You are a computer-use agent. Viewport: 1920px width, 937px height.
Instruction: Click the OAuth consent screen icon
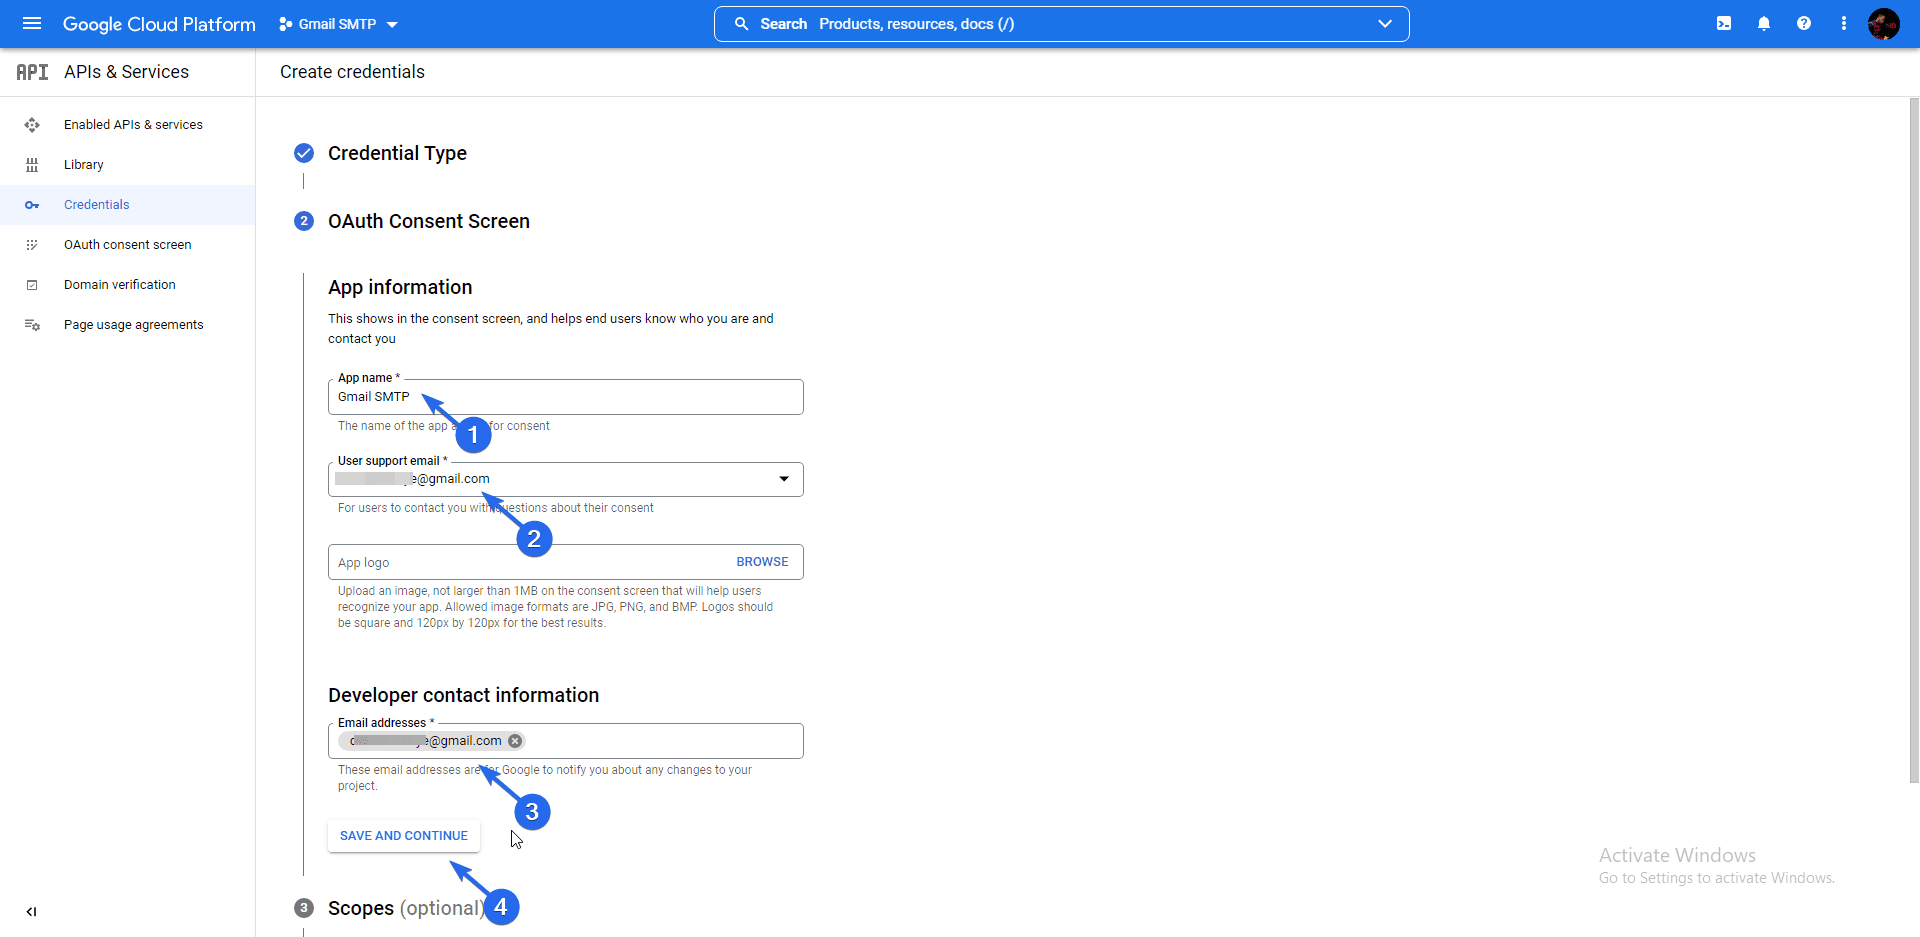coord(32,245)
